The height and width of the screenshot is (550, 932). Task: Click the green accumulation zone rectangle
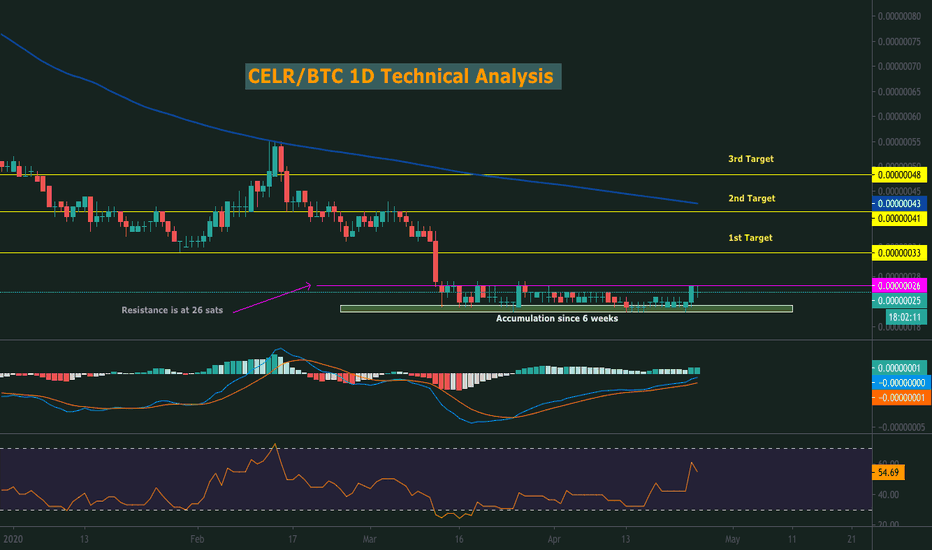pos(566,309)
